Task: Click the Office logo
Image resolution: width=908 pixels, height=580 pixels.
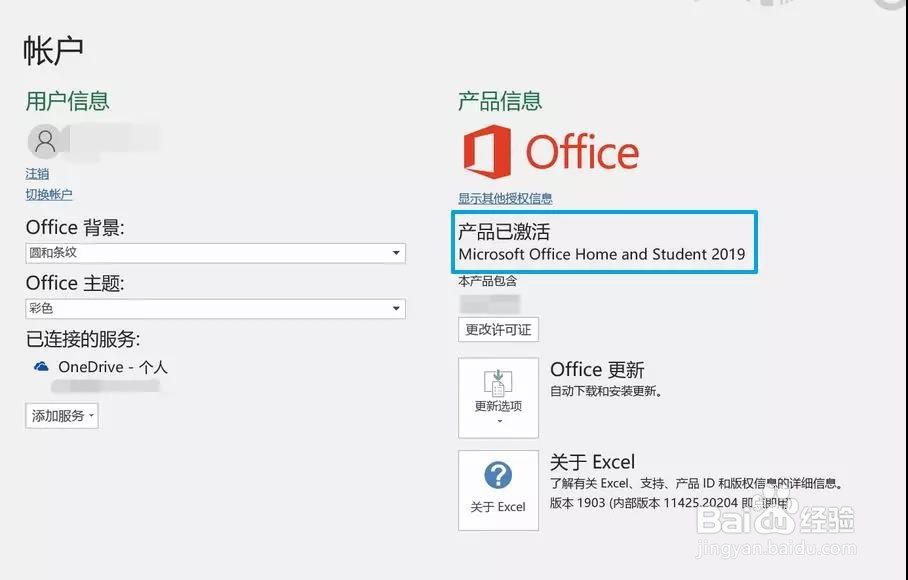Action: [x=551, y=152]
